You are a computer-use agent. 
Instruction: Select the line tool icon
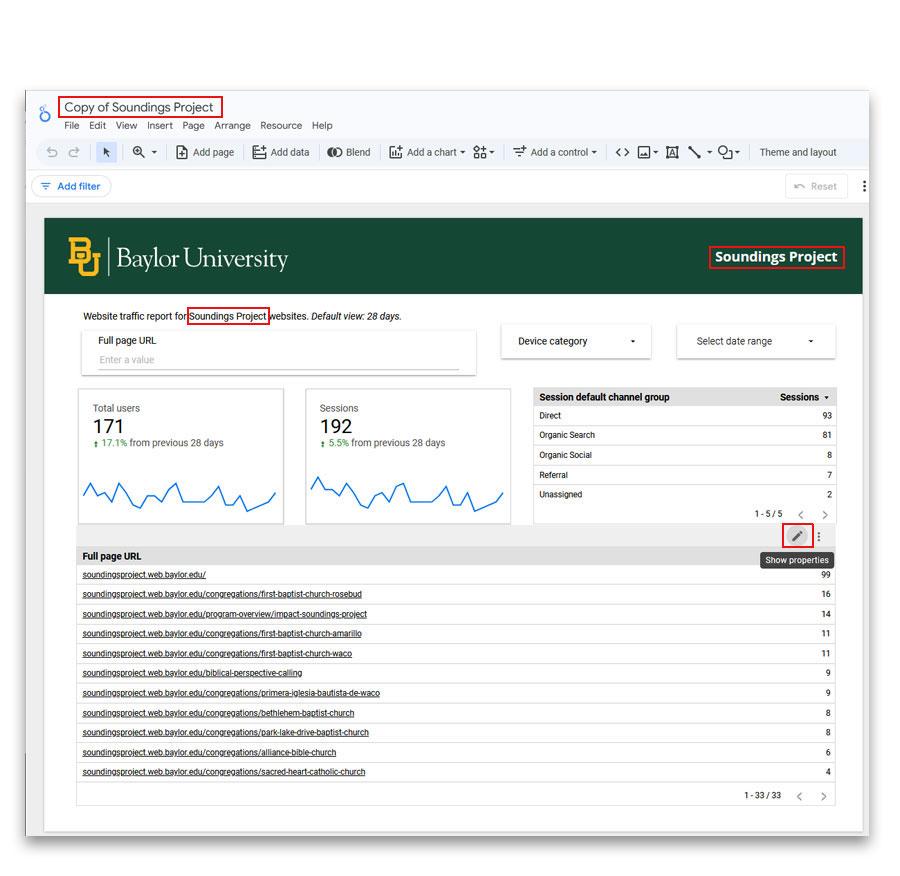coord(695,152)
